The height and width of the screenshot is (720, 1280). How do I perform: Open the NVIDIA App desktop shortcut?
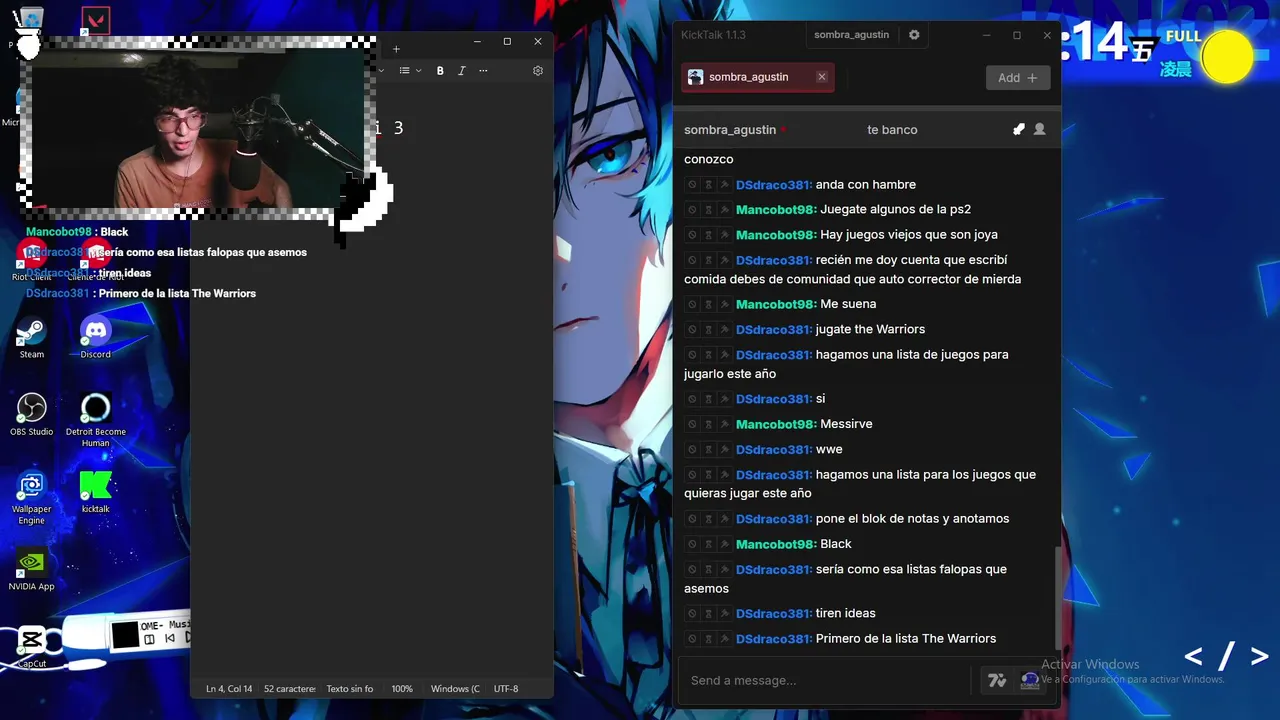tap(32, 570)
